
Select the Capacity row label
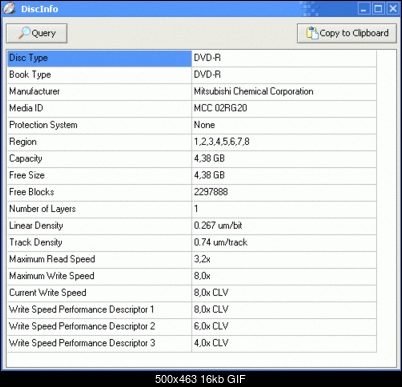(99, 159)
